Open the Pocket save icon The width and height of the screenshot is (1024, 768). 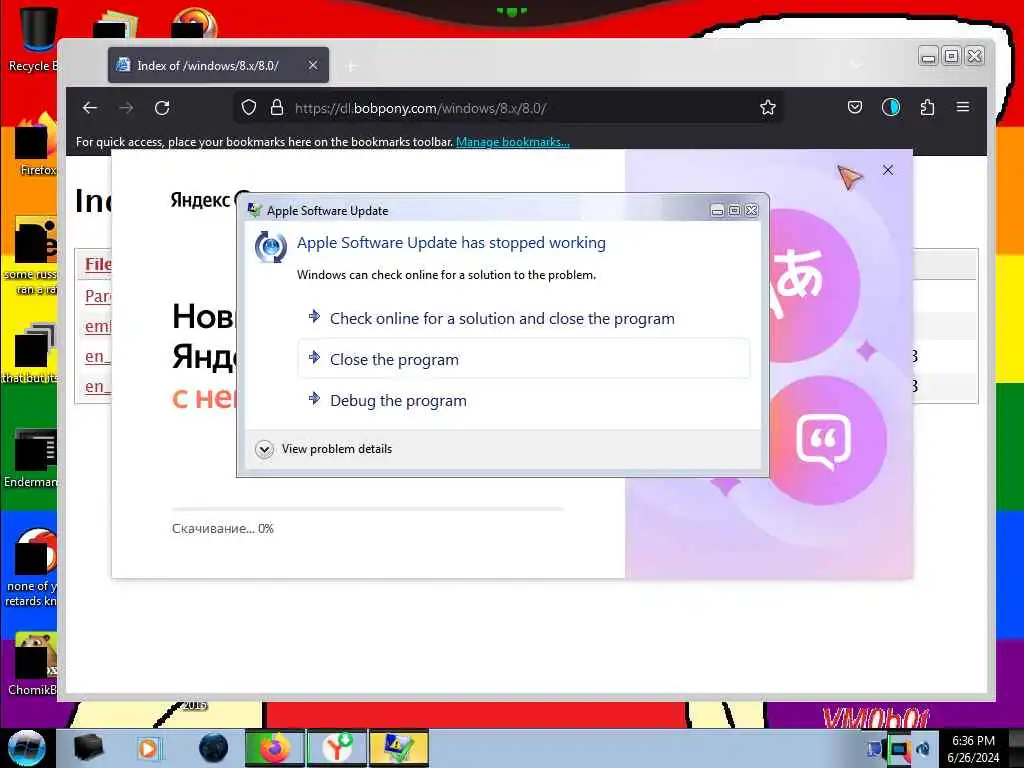pos(855,107)
